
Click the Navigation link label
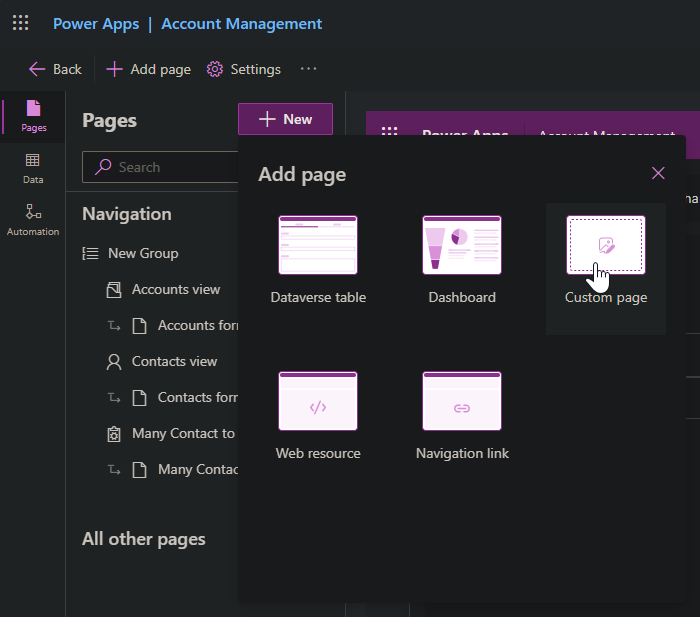click(x=462, y=453)
